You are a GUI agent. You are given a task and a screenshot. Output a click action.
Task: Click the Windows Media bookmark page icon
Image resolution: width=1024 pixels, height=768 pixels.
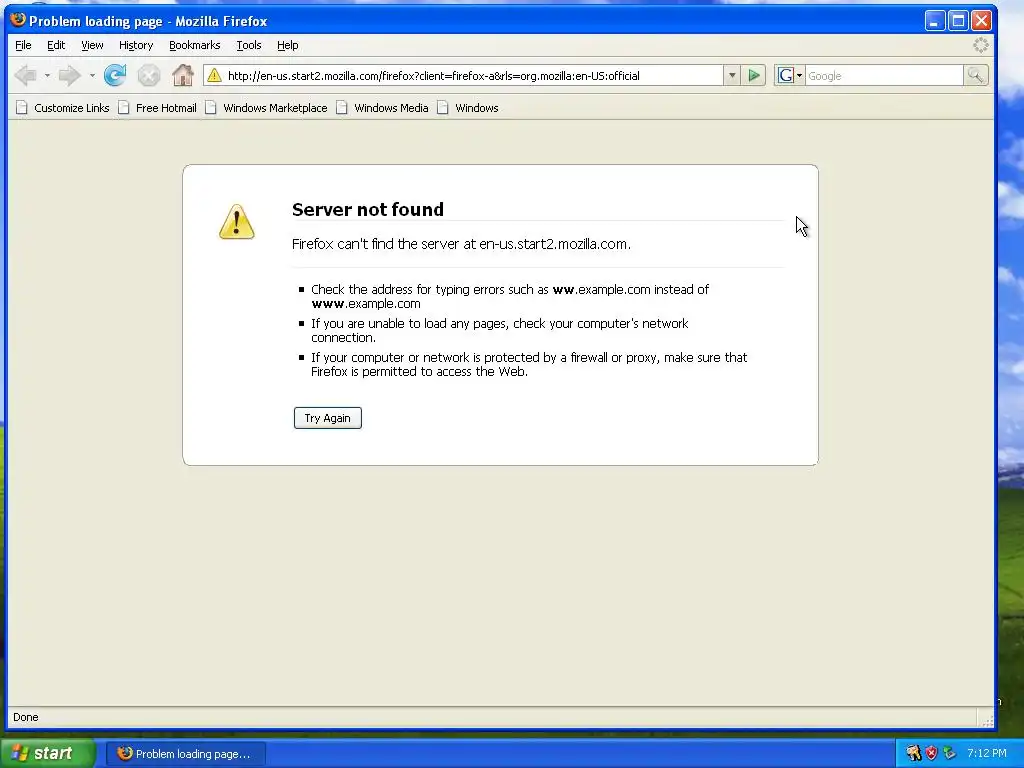[342, 108]
